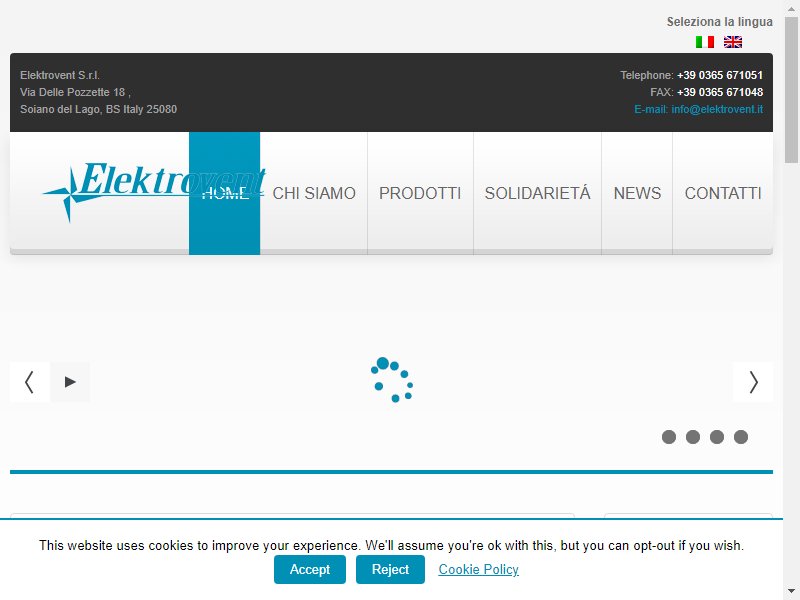Accept cookies in the banner
The height and width of the screenshot is (600, 800).
[x=310, y=569]
